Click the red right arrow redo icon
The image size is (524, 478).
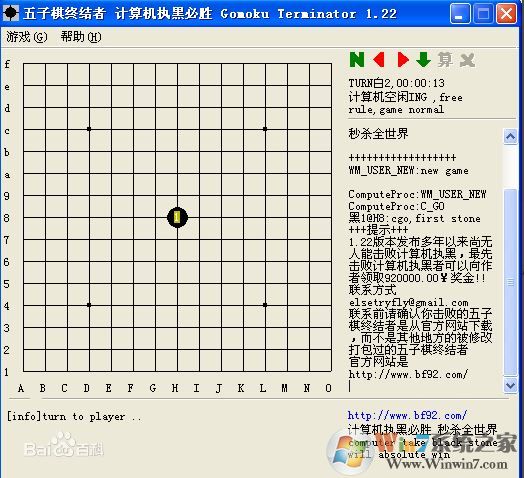click(x=403, y=60)
